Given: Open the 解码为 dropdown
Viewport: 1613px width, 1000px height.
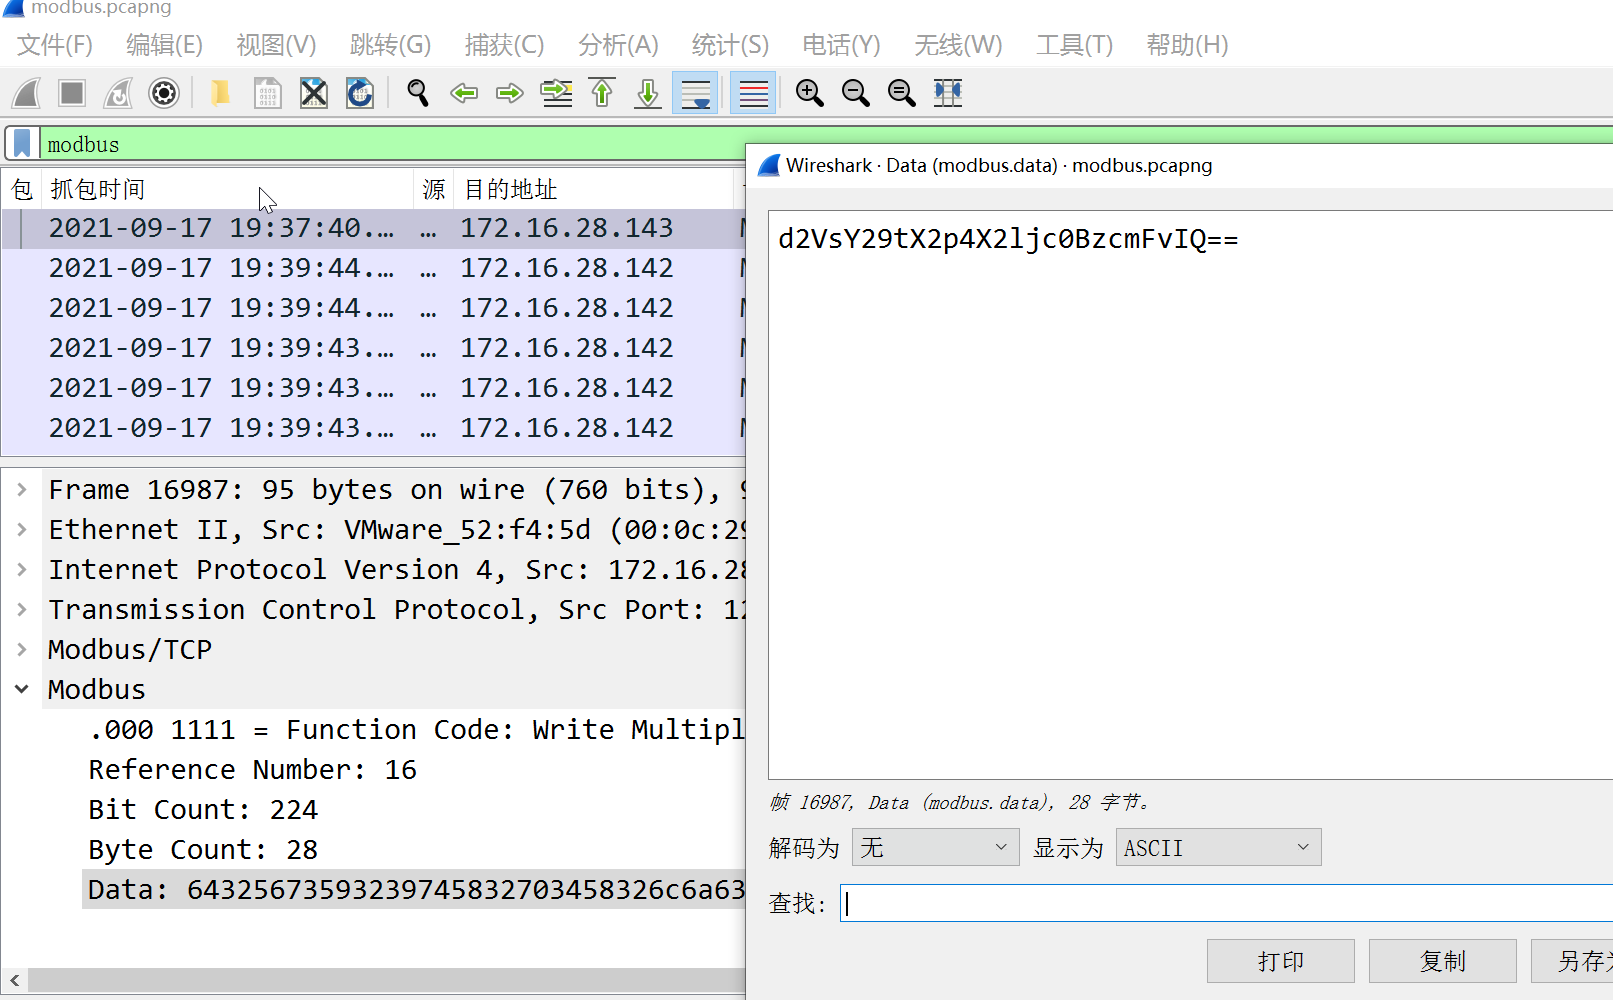Looking at the screenshot, I should [x=935, y=848].
